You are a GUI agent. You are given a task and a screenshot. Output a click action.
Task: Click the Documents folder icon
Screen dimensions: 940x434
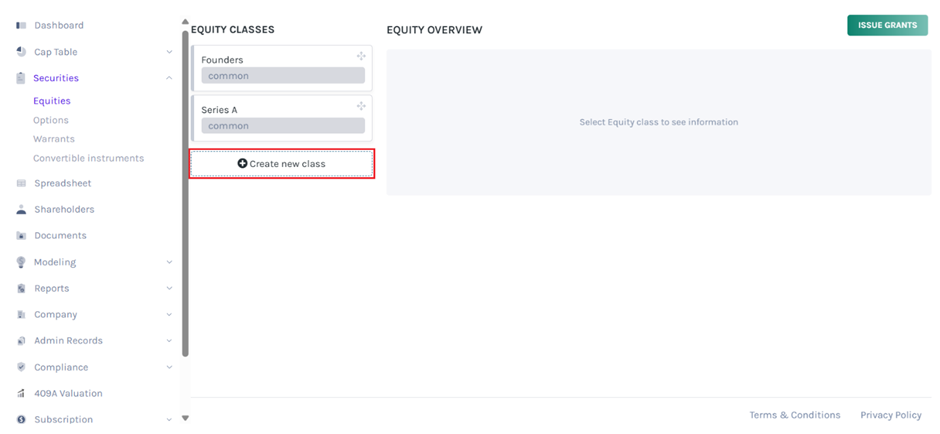21,236
